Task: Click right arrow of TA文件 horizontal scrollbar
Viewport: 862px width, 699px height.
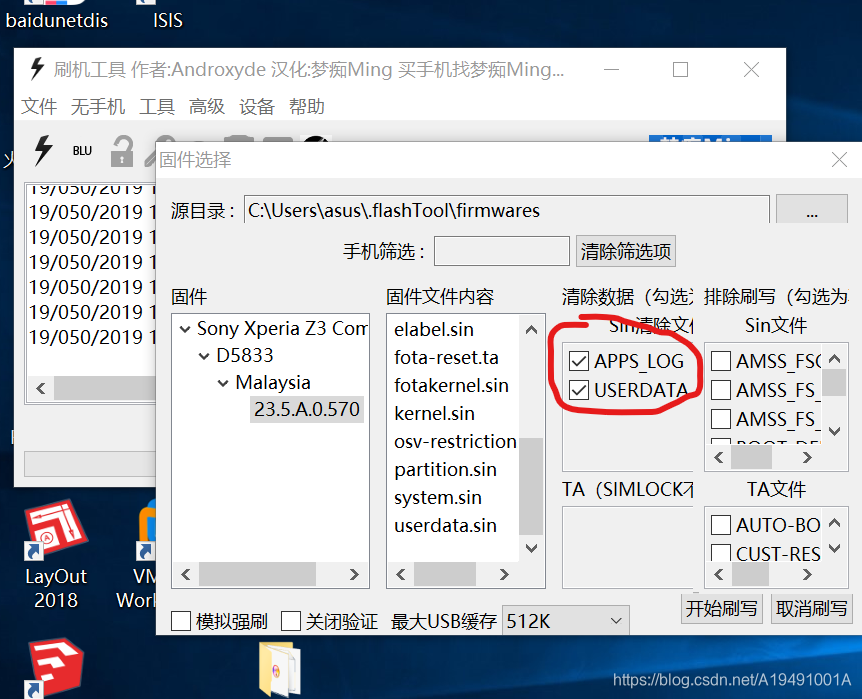Action: pos(807,575)
